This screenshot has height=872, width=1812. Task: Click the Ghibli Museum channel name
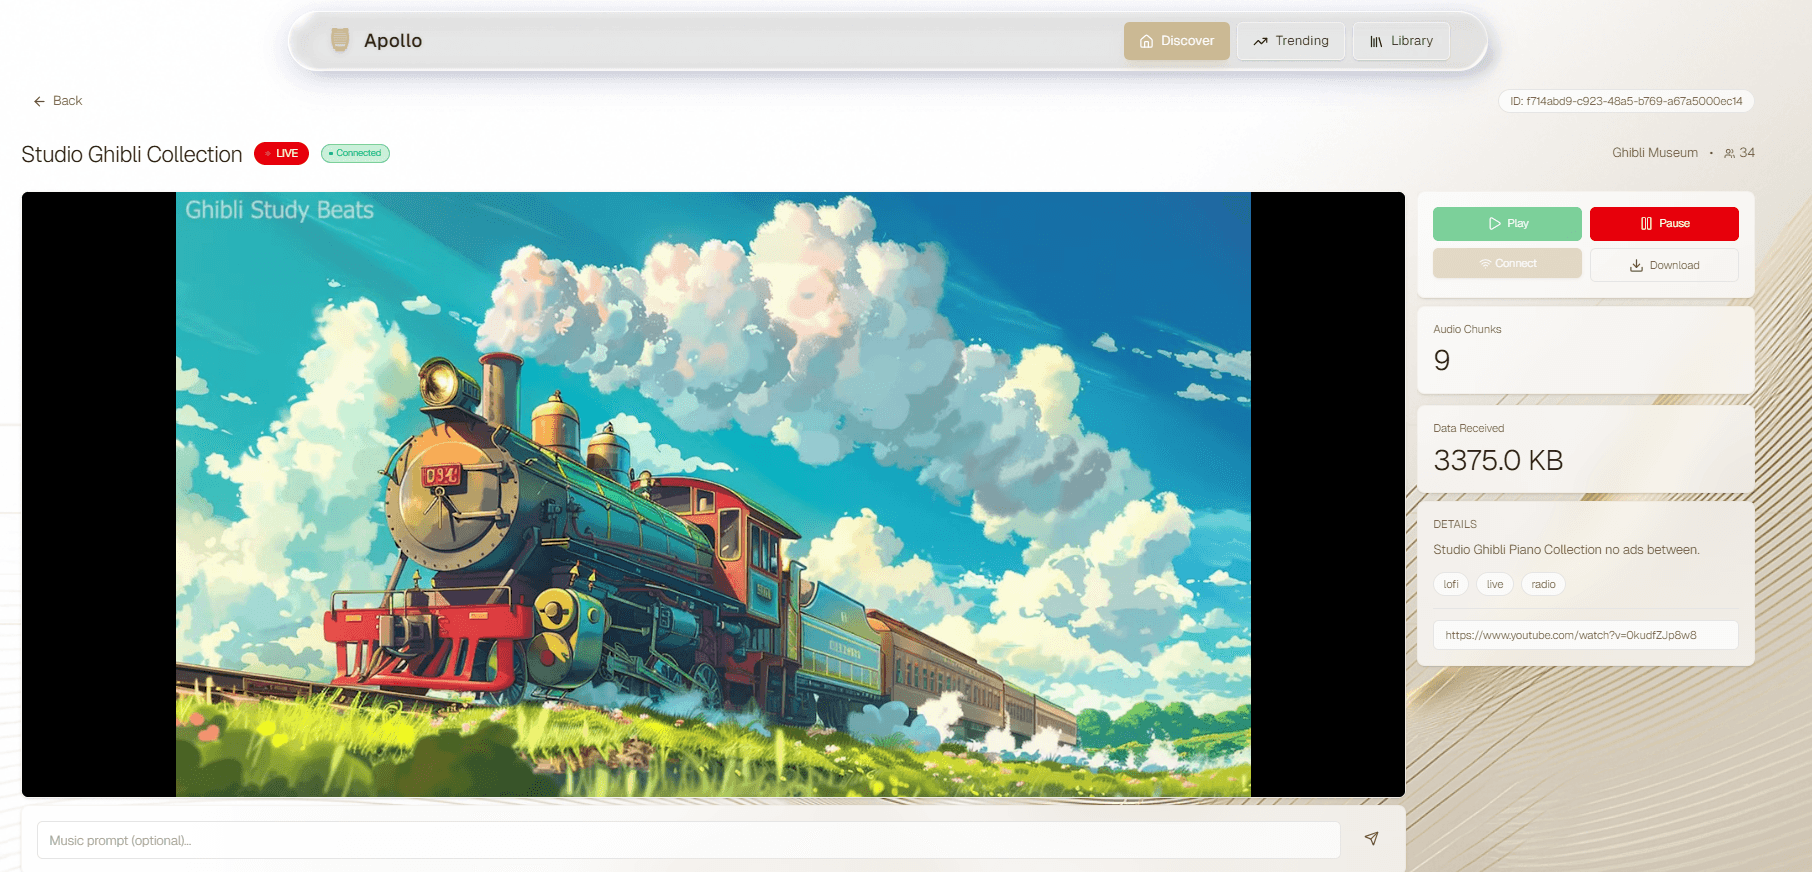click(1655, 153)
